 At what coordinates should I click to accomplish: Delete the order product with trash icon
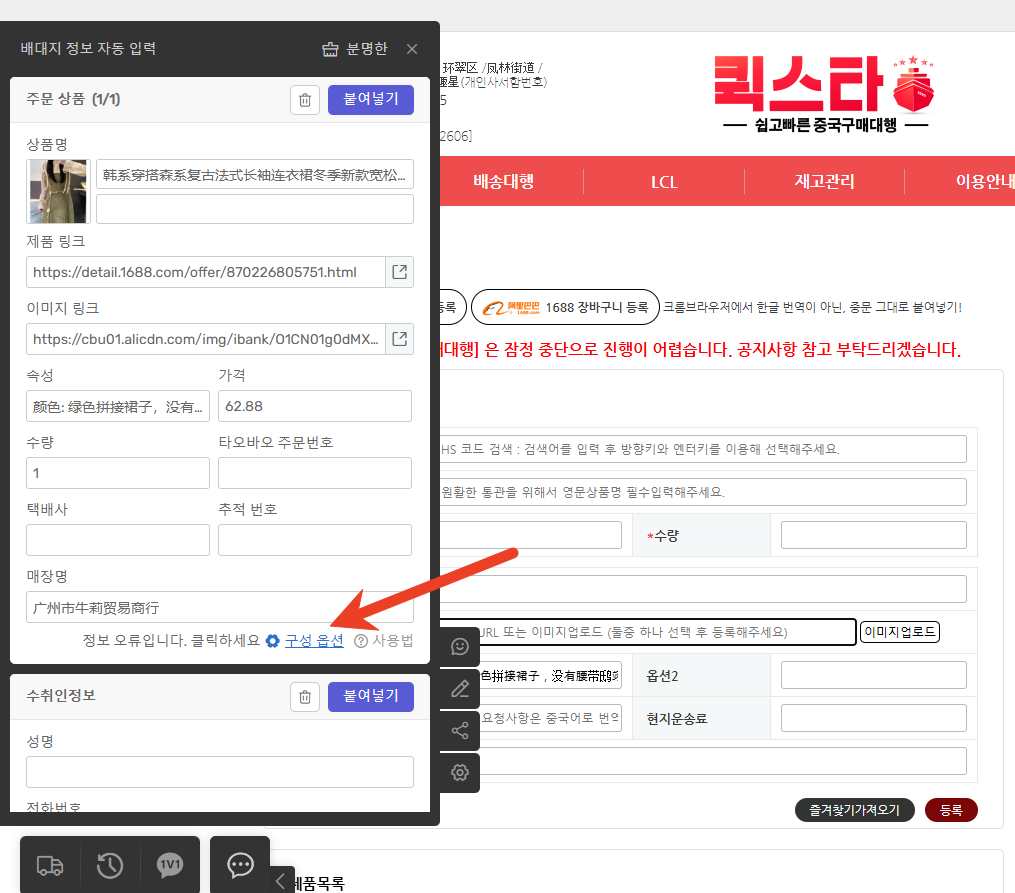point(305,100)
